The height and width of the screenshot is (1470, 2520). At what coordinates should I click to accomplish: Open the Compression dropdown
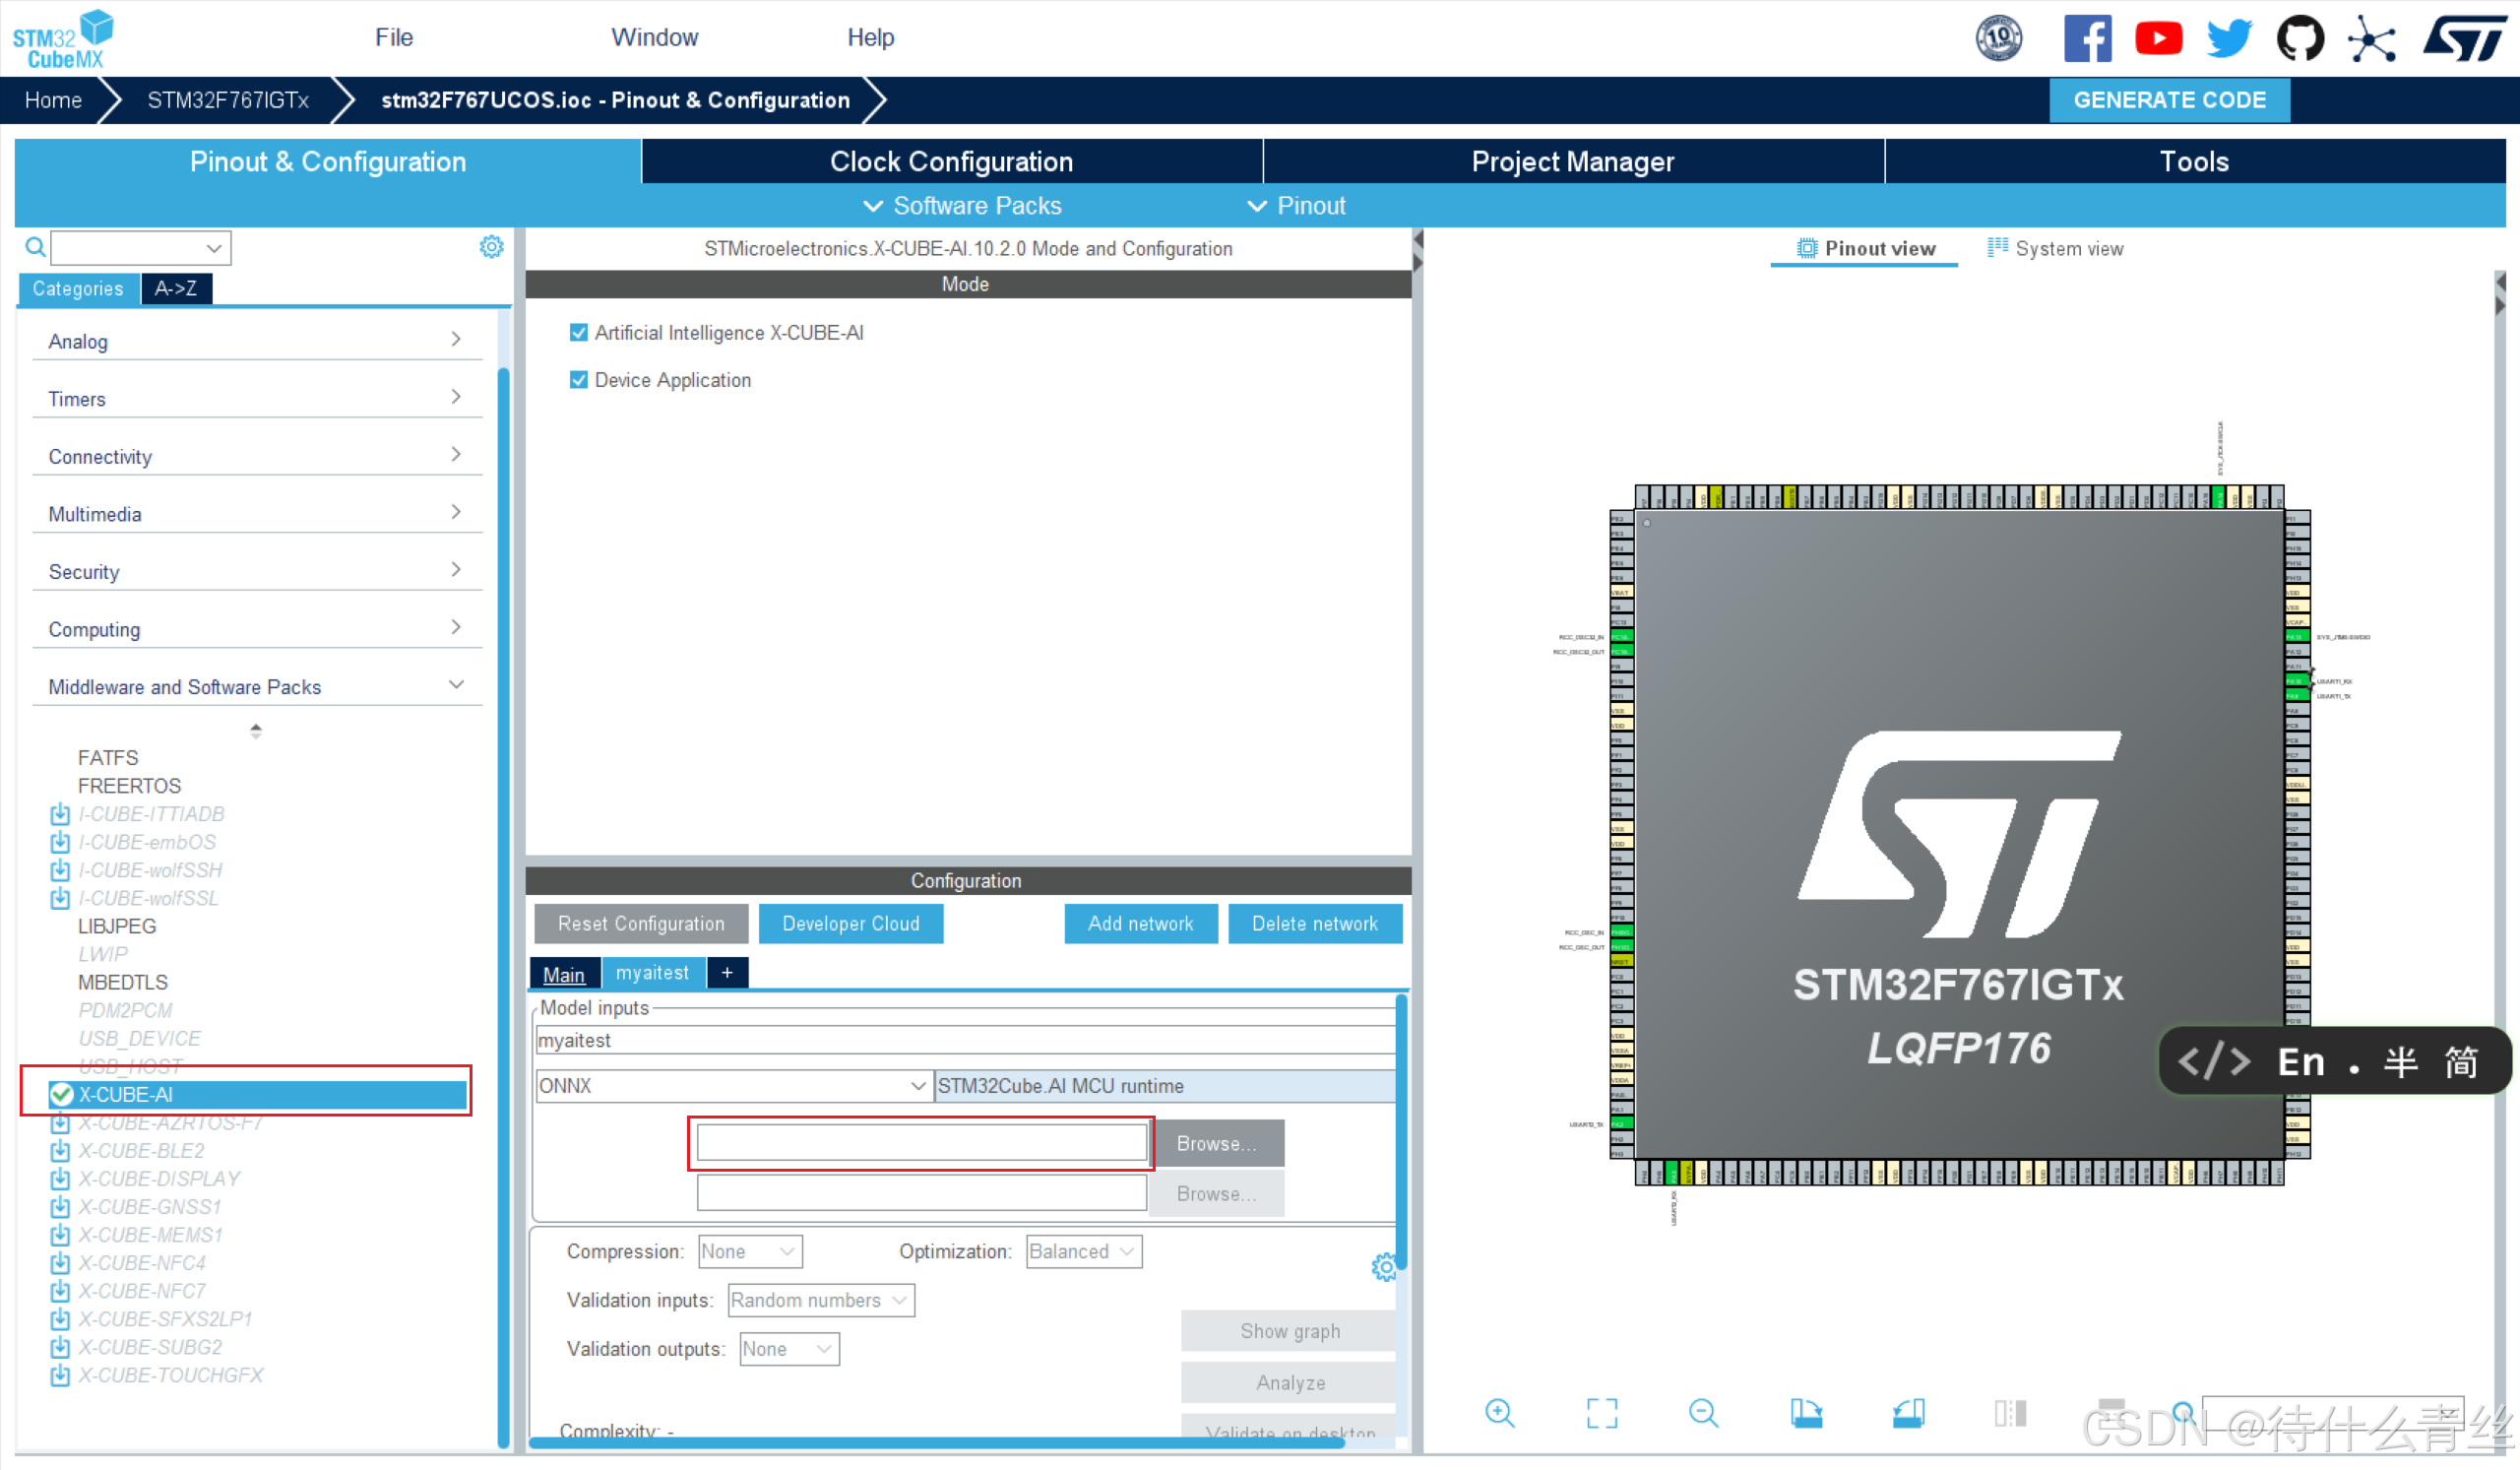[750, 1251]
